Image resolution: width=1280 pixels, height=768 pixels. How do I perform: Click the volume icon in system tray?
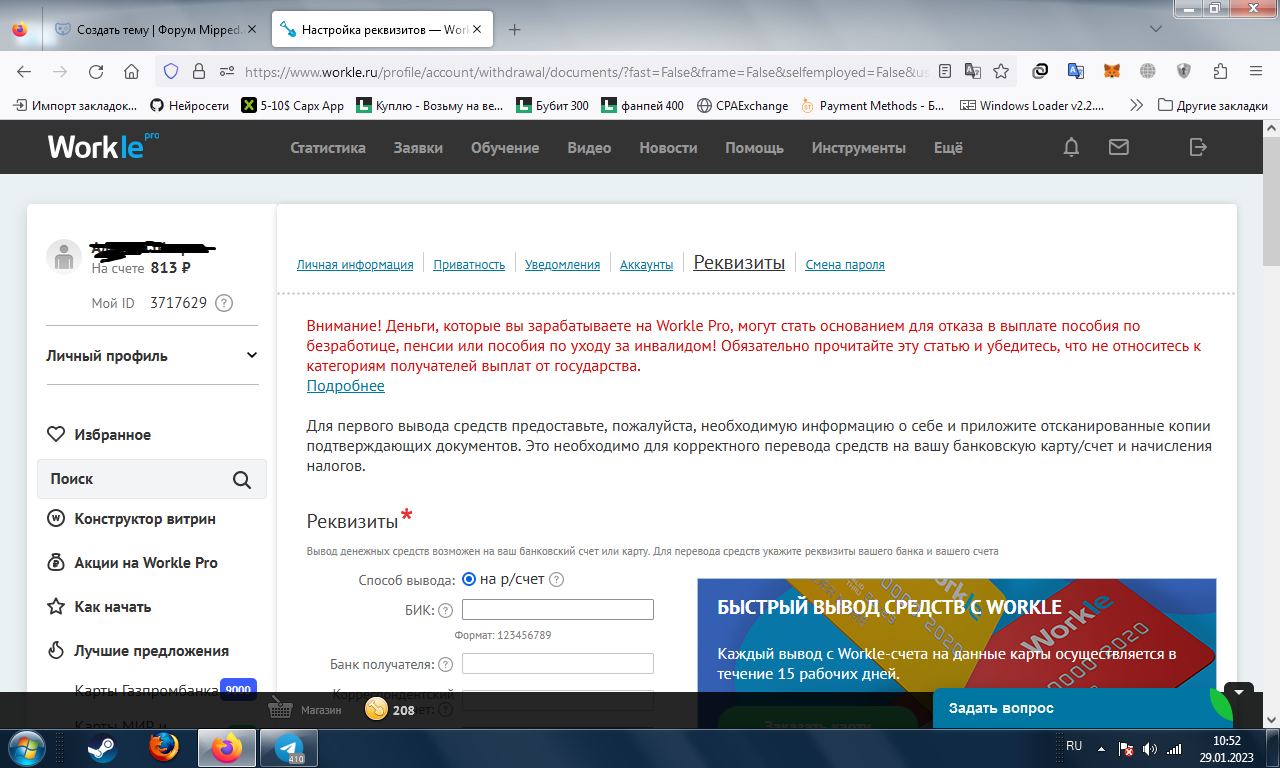(x=1149, y=748)
